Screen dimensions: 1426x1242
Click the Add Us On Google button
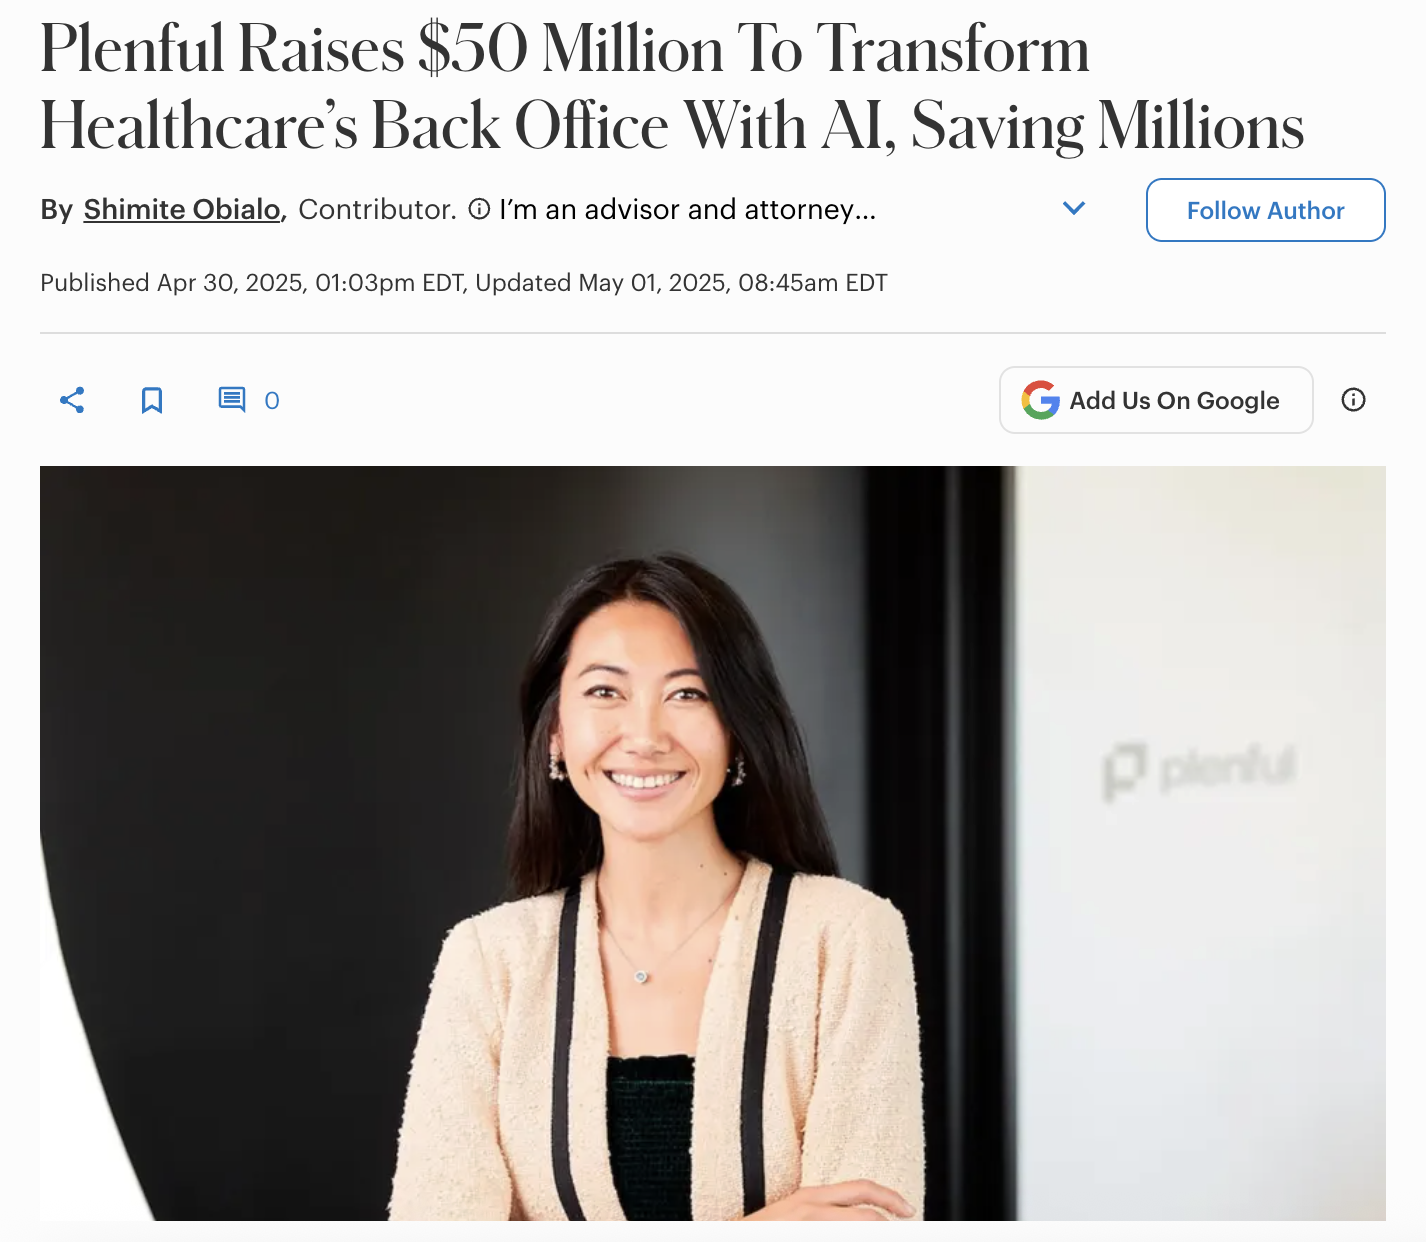click(1156, 400)
